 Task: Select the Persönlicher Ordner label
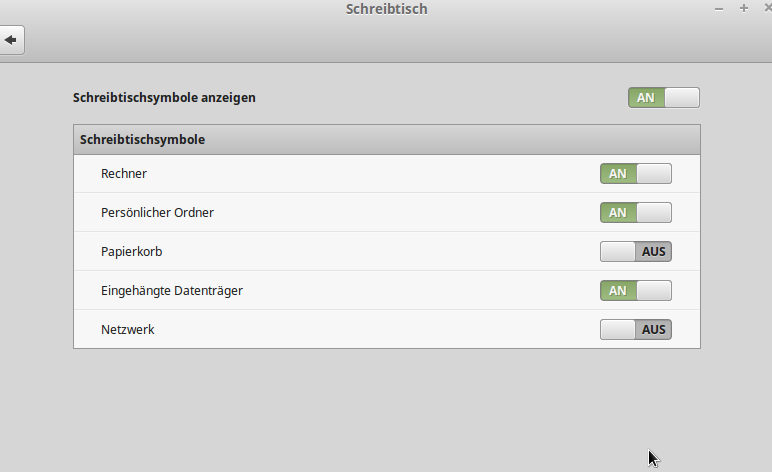(x=157, y=213)
